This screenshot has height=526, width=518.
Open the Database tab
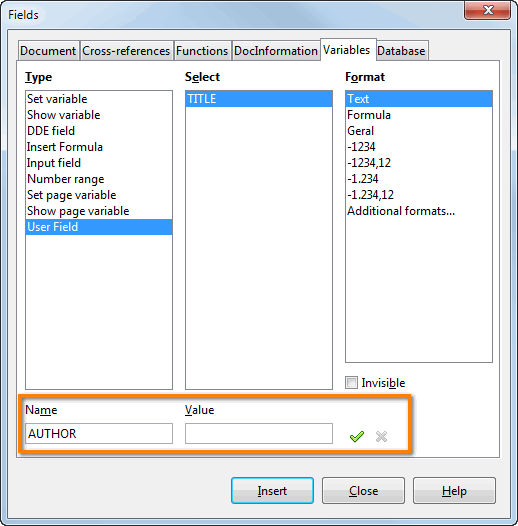pyautogui.click(x=402, y=51)
